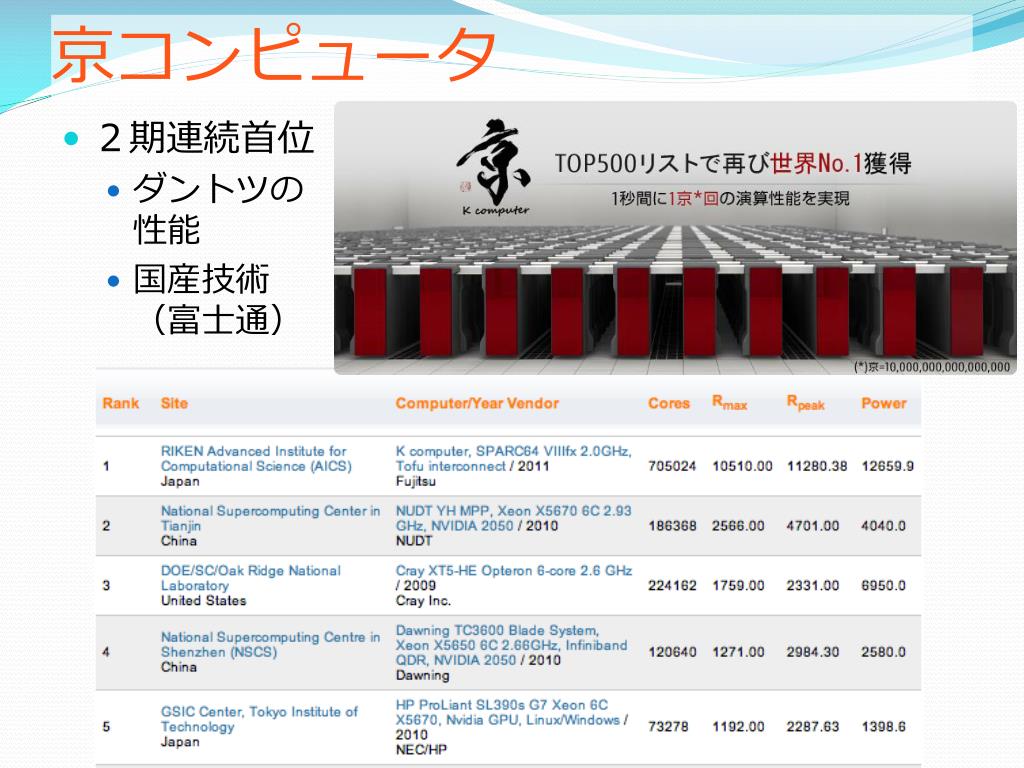Click the cores value 224162
This screenshot has height=768, width=1024.
click(x=672, y=586)
